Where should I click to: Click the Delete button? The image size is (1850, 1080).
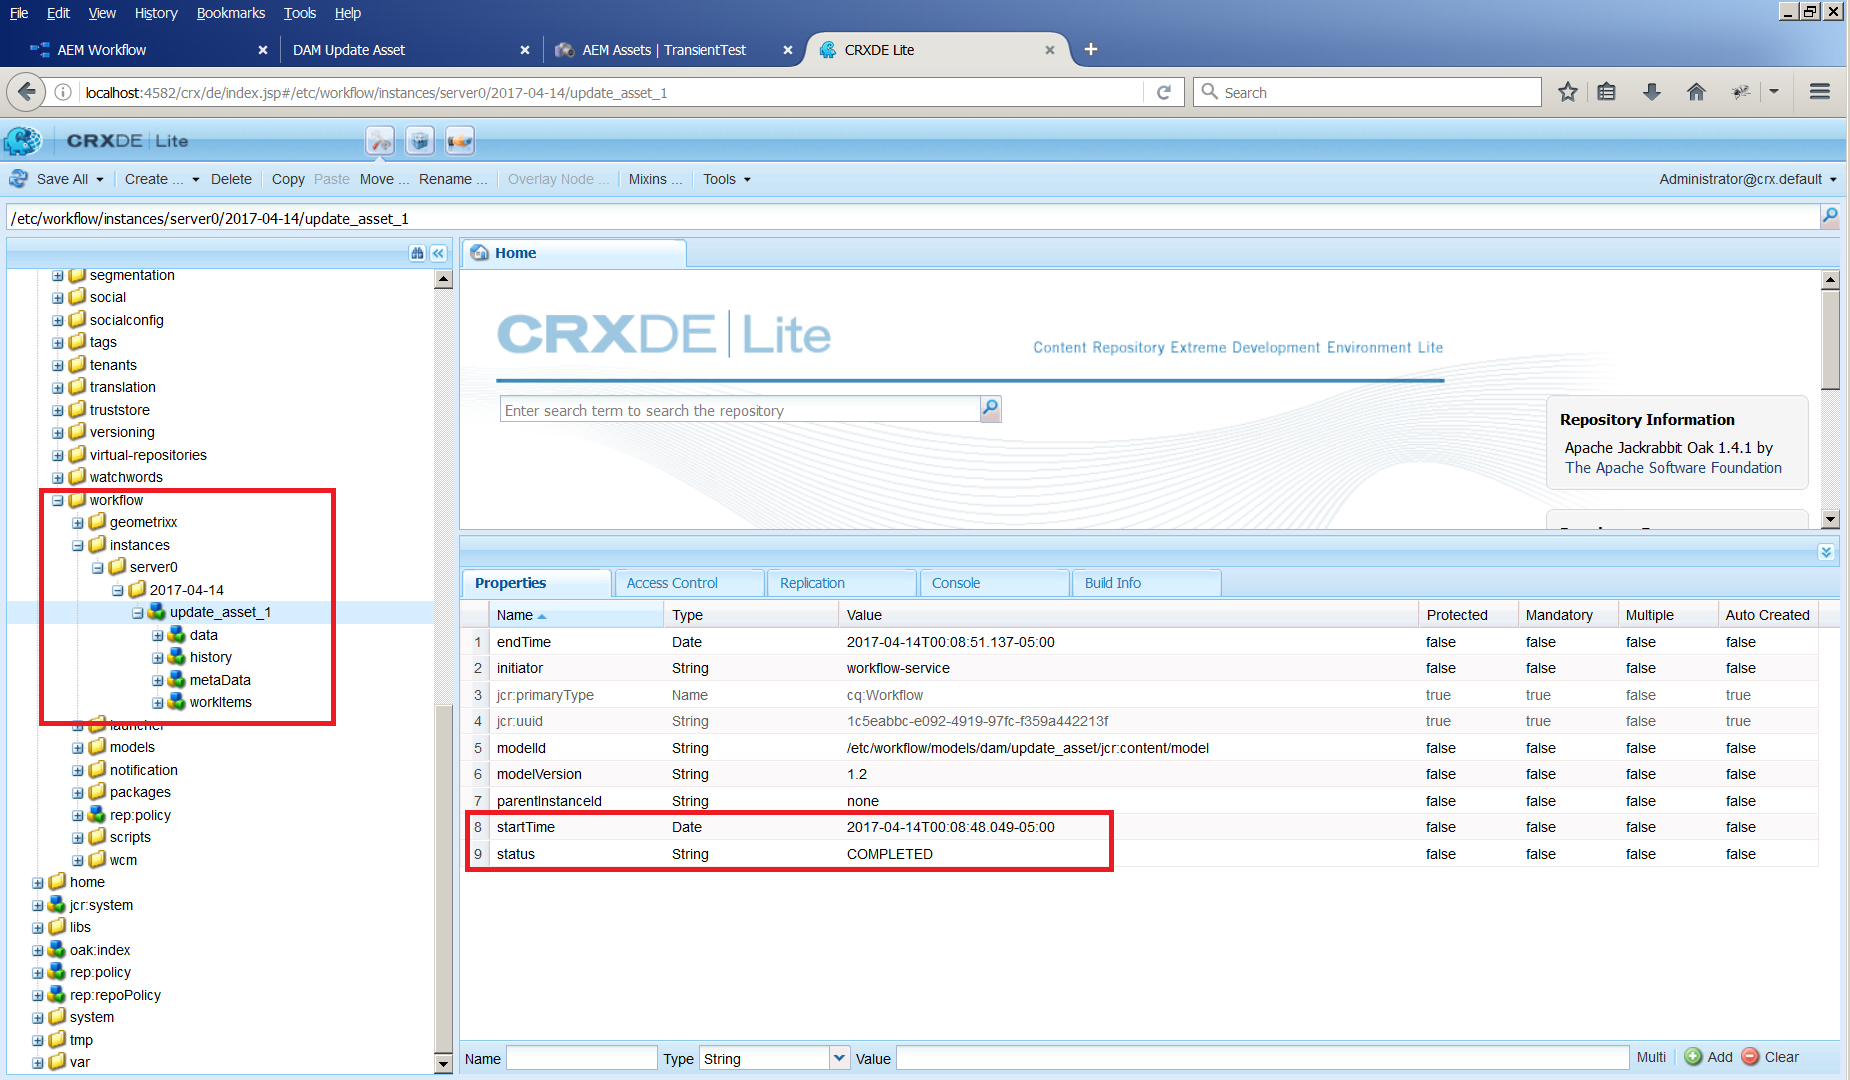click(x=231, y=179)
